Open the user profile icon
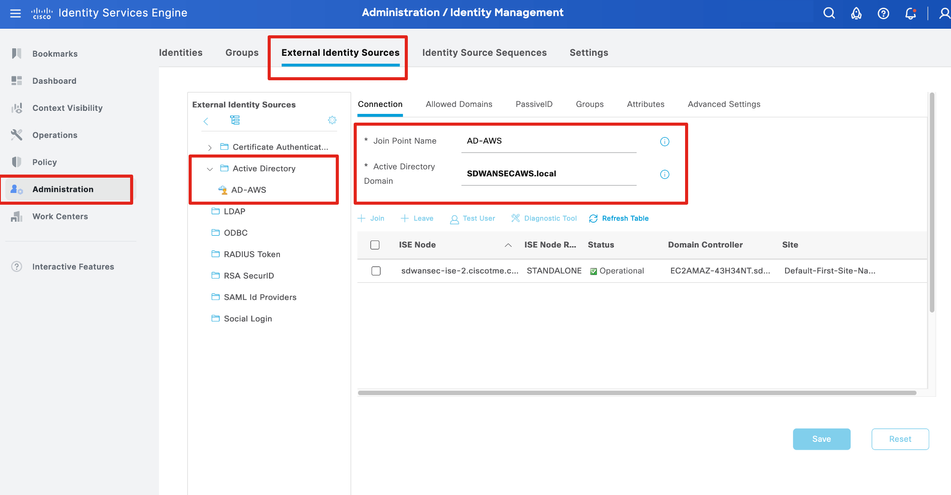951x495 pixels. click(944, 13)
